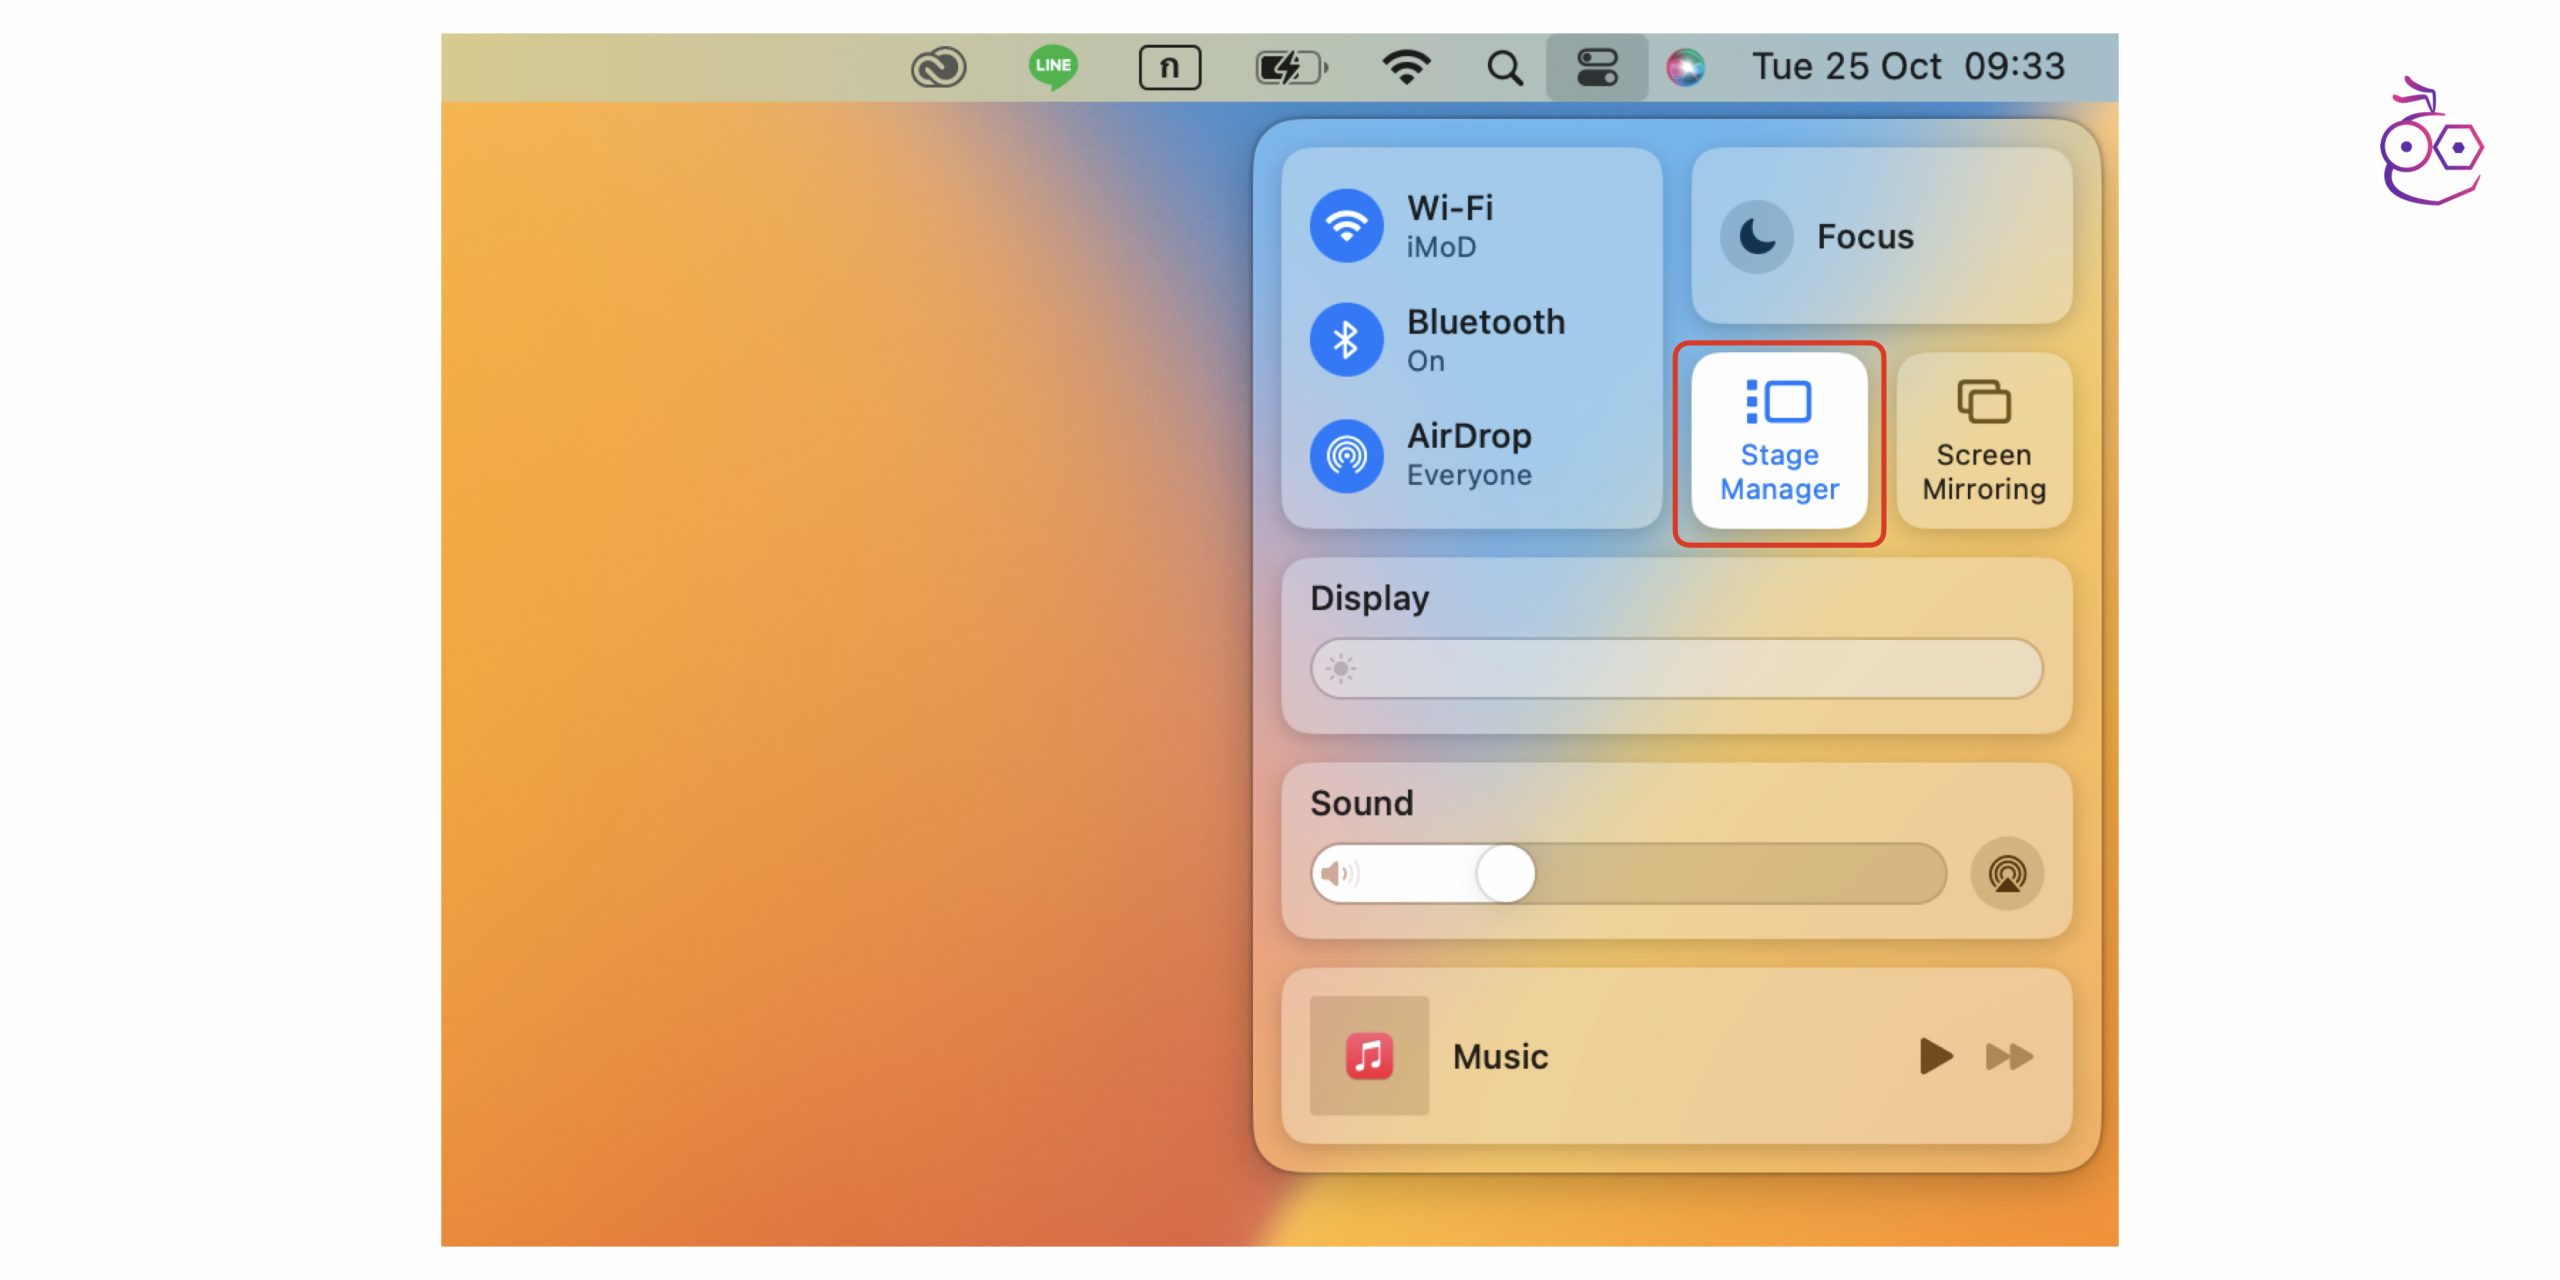
Task: Click the battery charging status icon
Action: (x=1290, y=68)
